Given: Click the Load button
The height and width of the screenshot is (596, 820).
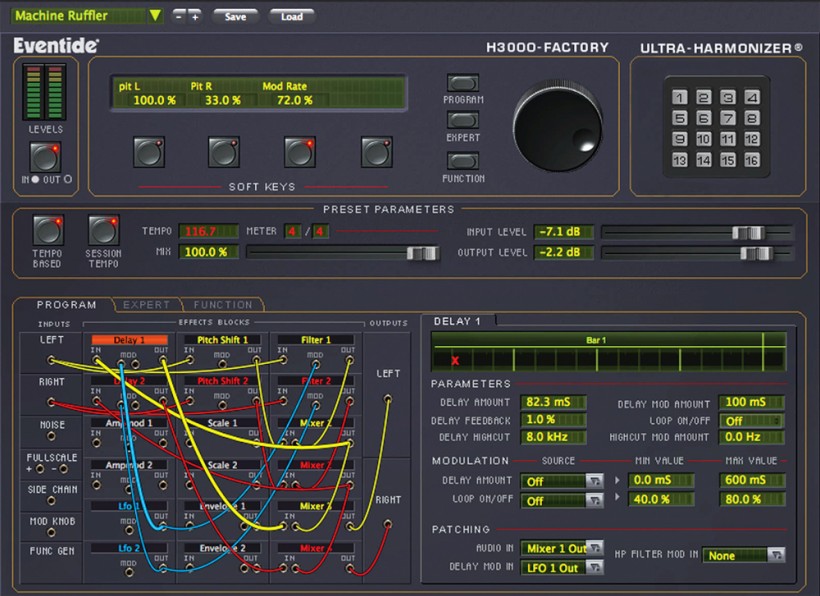Looking at the screenshot, I should pyautogui.click(x=293, y=15).
